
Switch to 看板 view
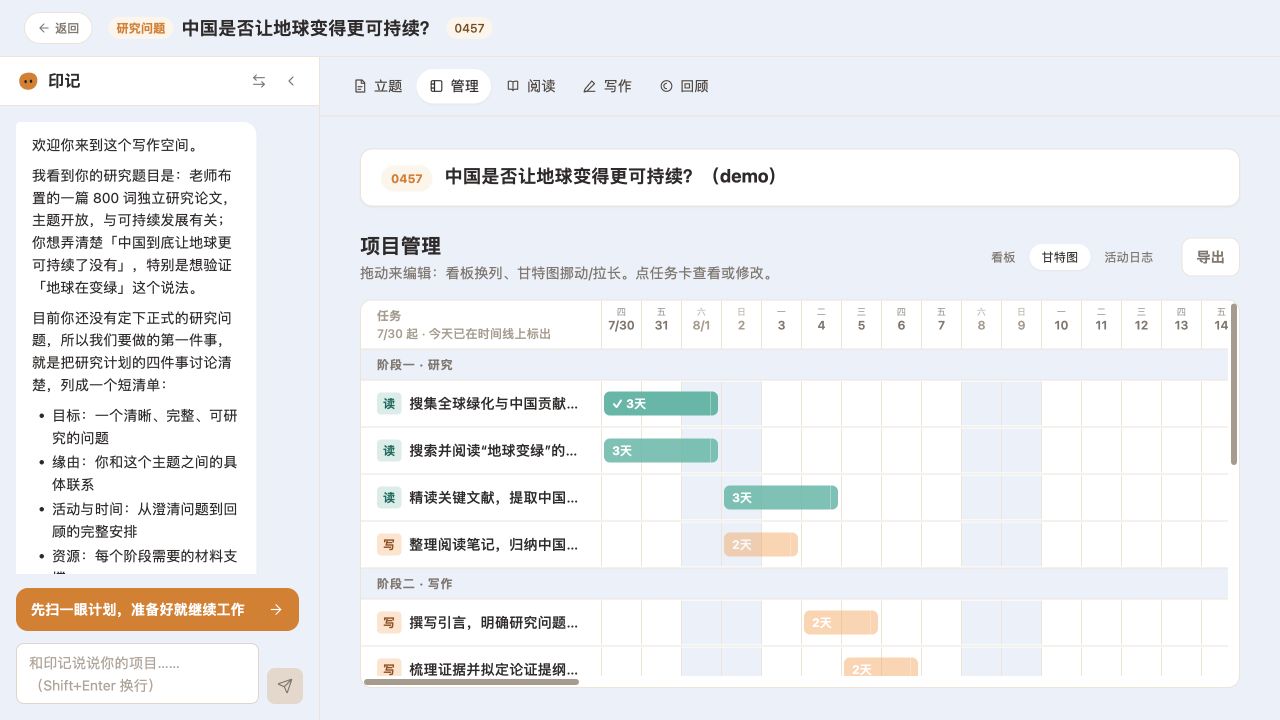[x=1003, y=257]
